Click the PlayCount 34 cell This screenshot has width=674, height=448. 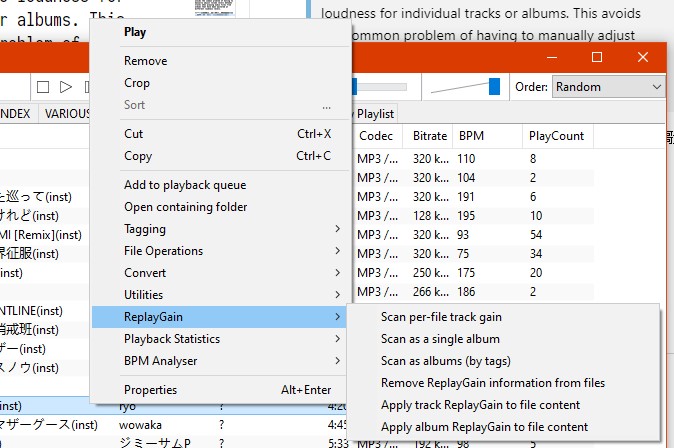point(536,254)
